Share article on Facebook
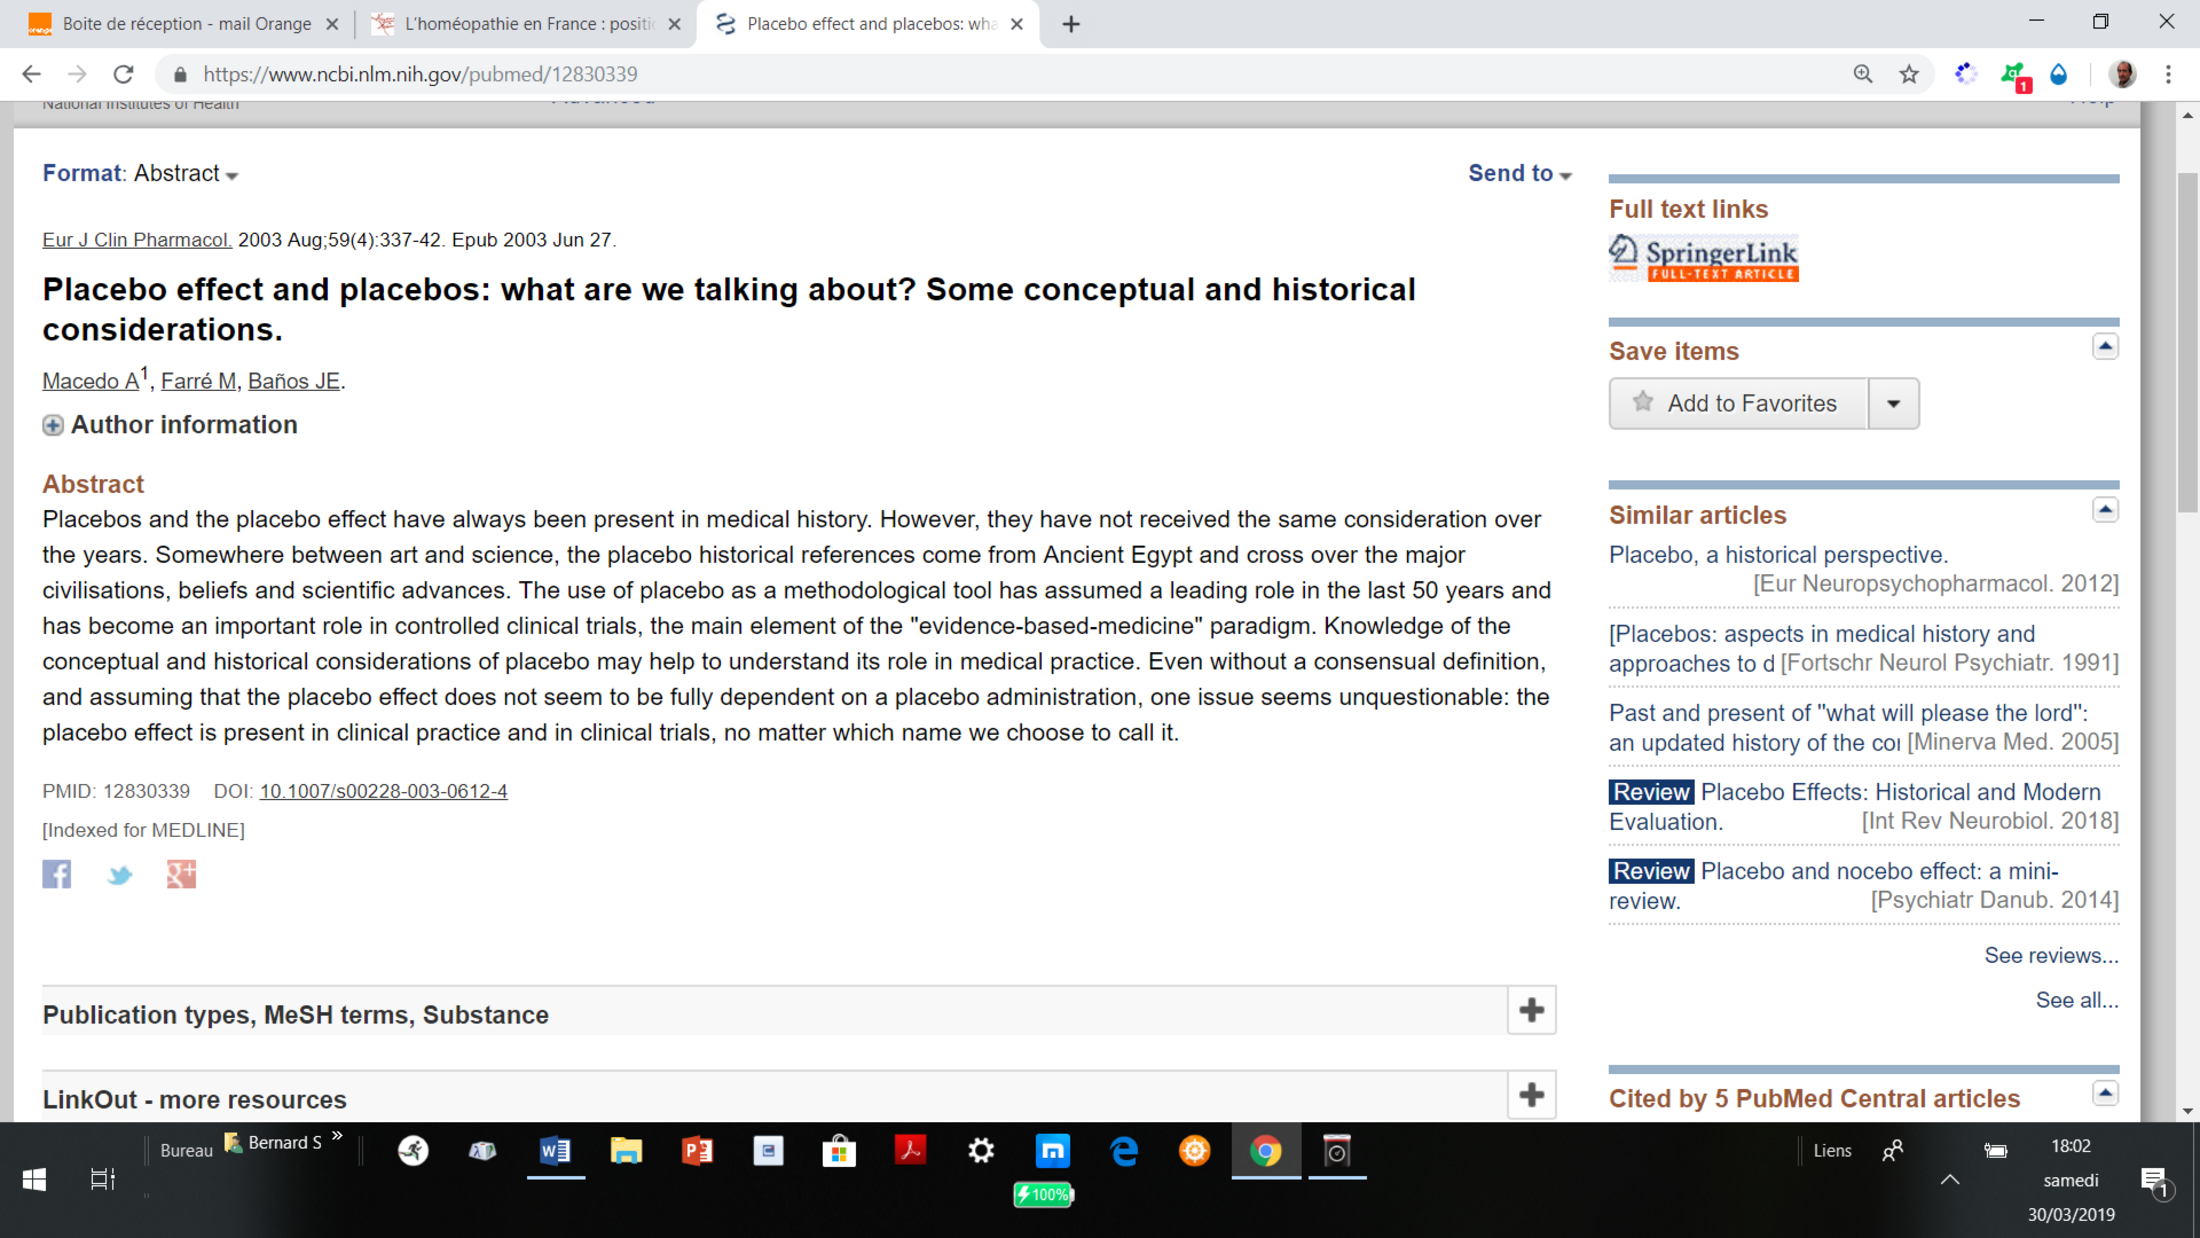Screen dimensions: 2200x1238 [x=57, y=874]
